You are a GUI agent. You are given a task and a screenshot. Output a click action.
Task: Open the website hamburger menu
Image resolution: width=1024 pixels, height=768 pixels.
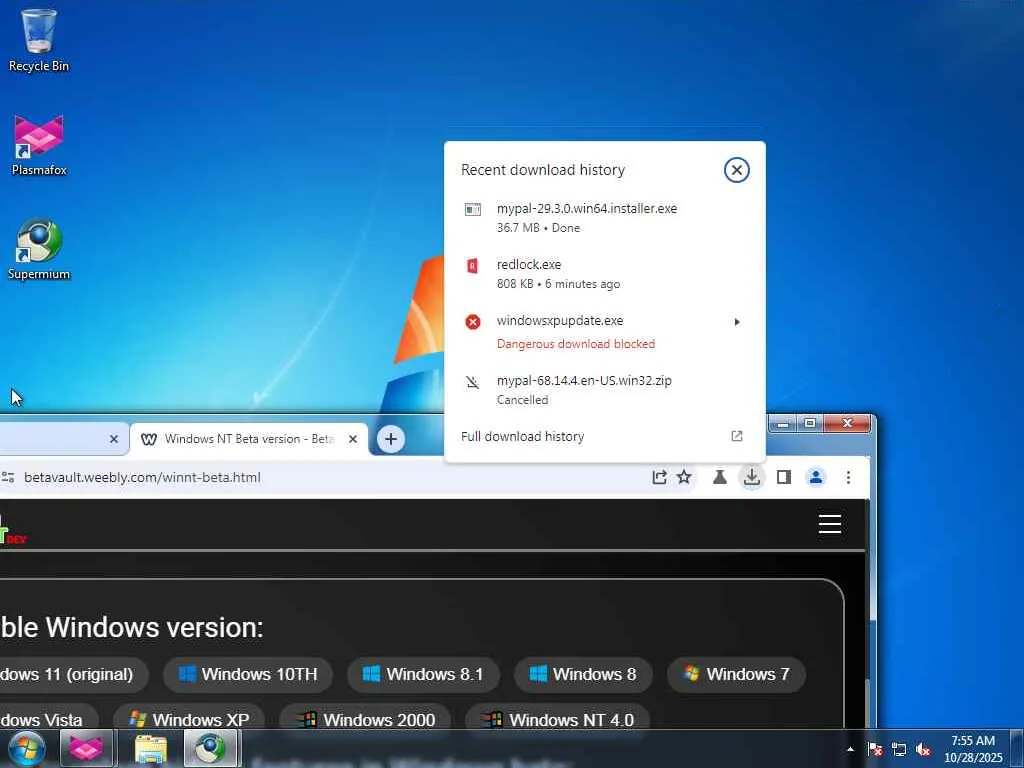tap(829, 524)
